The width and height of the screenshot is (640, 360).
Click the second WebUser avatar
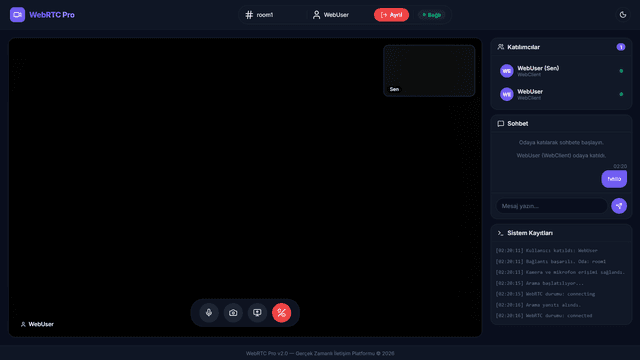point(507,94)
